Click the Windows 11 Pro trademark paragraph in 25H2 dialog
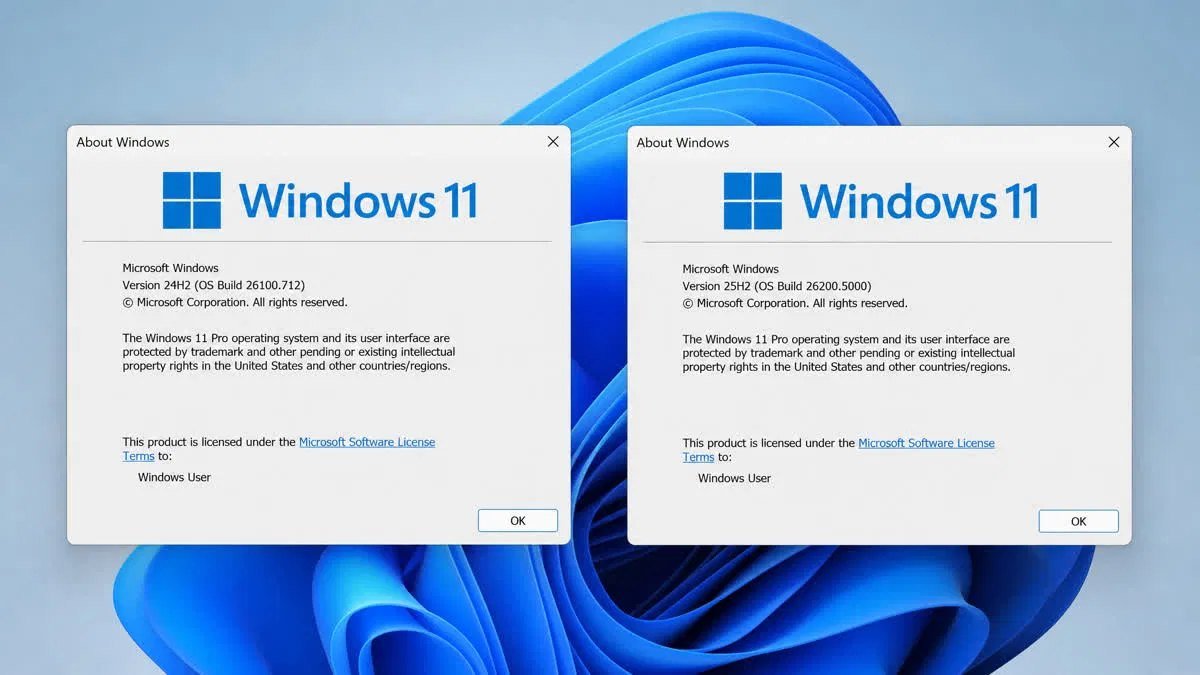Screen dimensions: 1200x675 [848, 353]
